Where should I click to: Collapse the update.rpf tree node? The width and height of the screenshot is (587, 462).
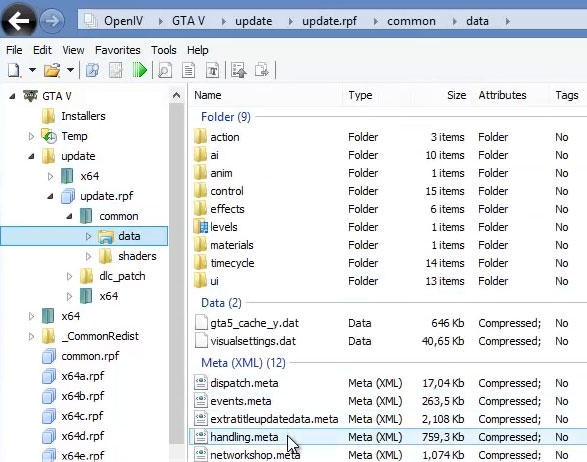point(50,196)
